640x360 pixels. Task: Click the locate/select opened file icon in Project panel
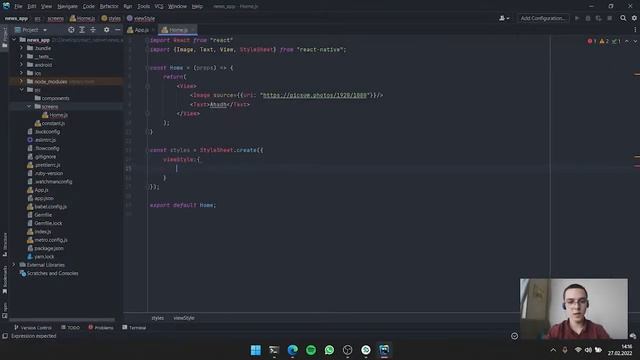point(71,30)
